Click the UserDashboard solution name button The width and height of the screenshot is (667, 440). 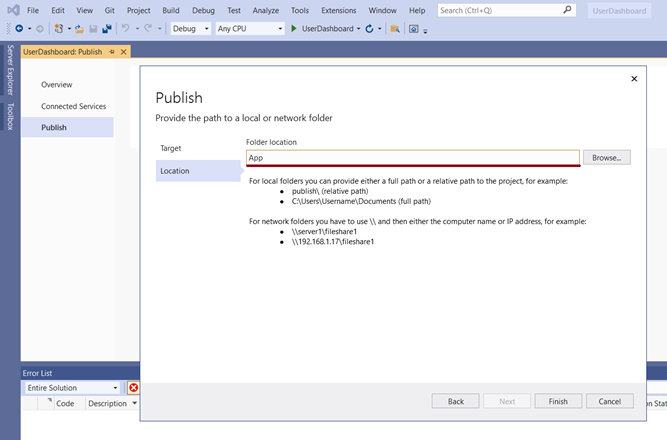[619, 11]
